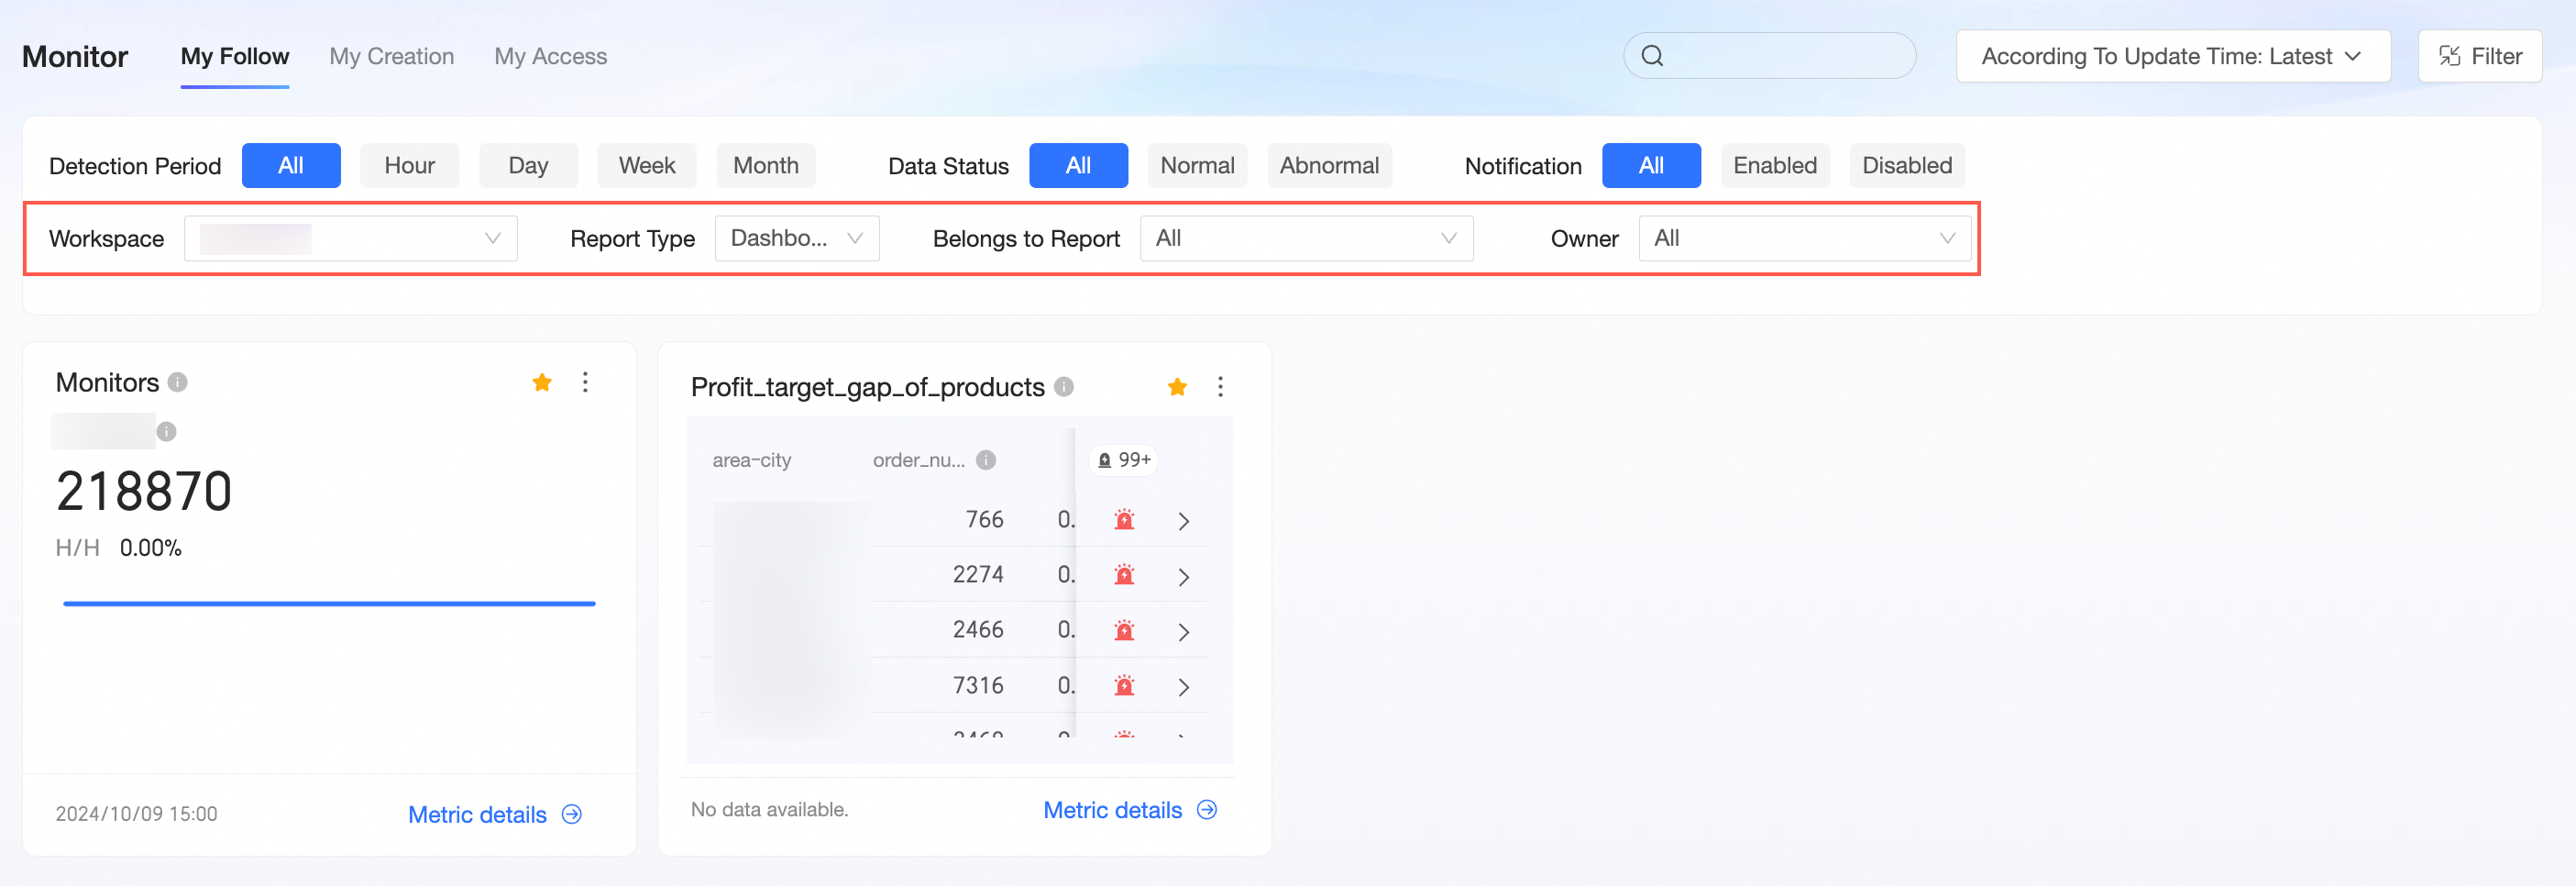The image size is (2576, 886).
Task: Switch to My Creation tab
Action: point(392,56)
